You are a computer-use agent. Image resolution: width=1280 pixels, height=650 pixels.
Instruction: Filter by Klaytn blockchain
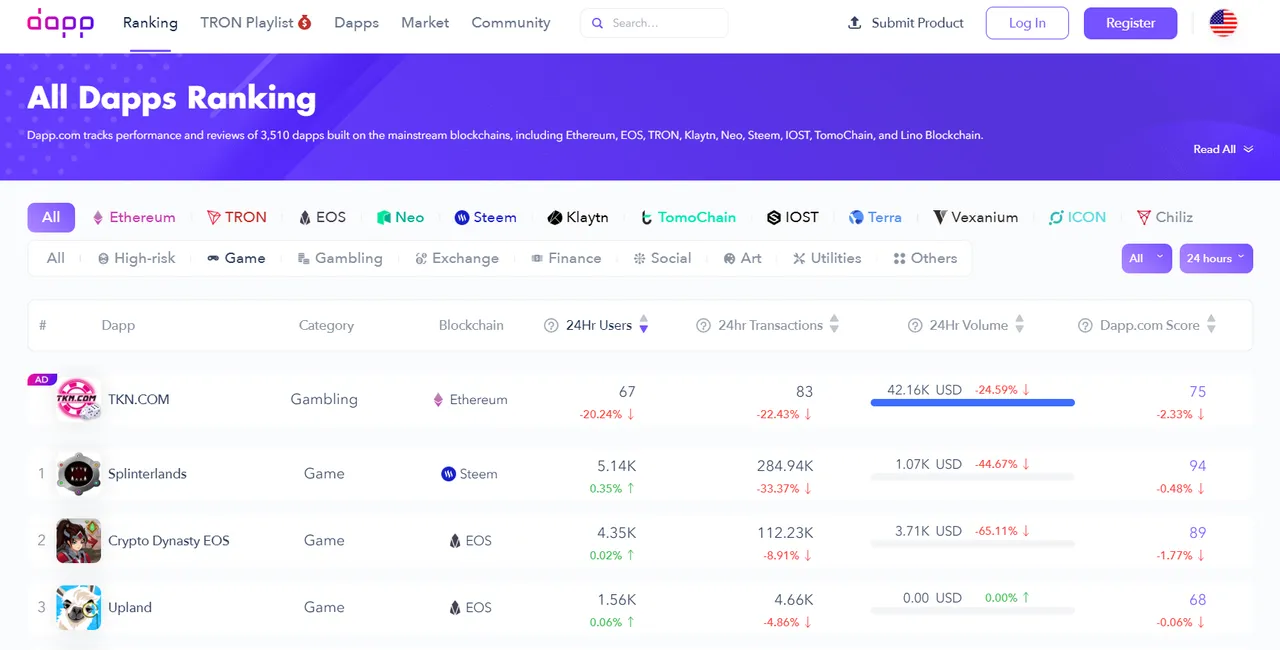click(577, 217)
